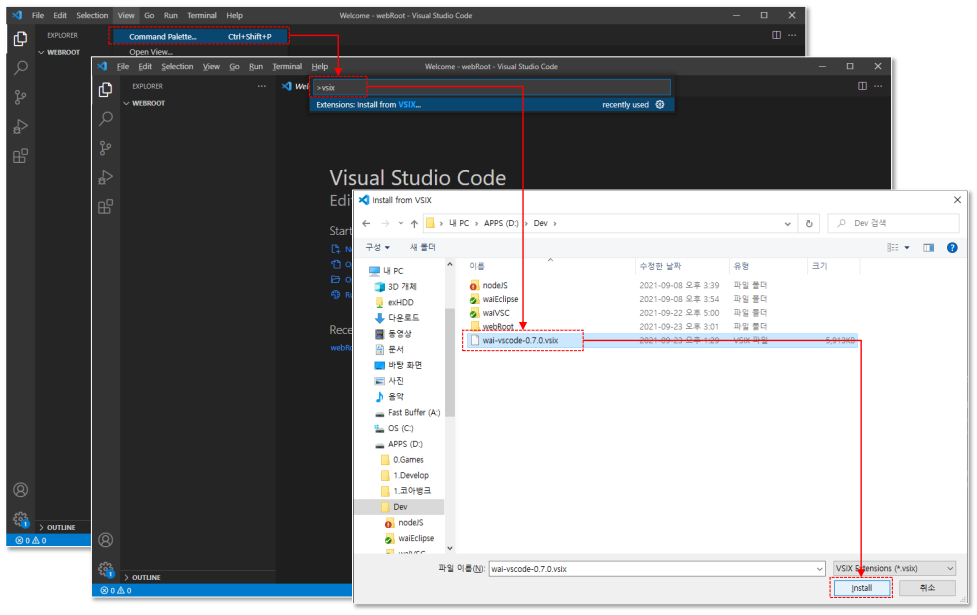The width and height of the screenshot is (977, 615).
Task: Click the Install button in the dialog
Action: pyautogui.click(x=861, y=588)
